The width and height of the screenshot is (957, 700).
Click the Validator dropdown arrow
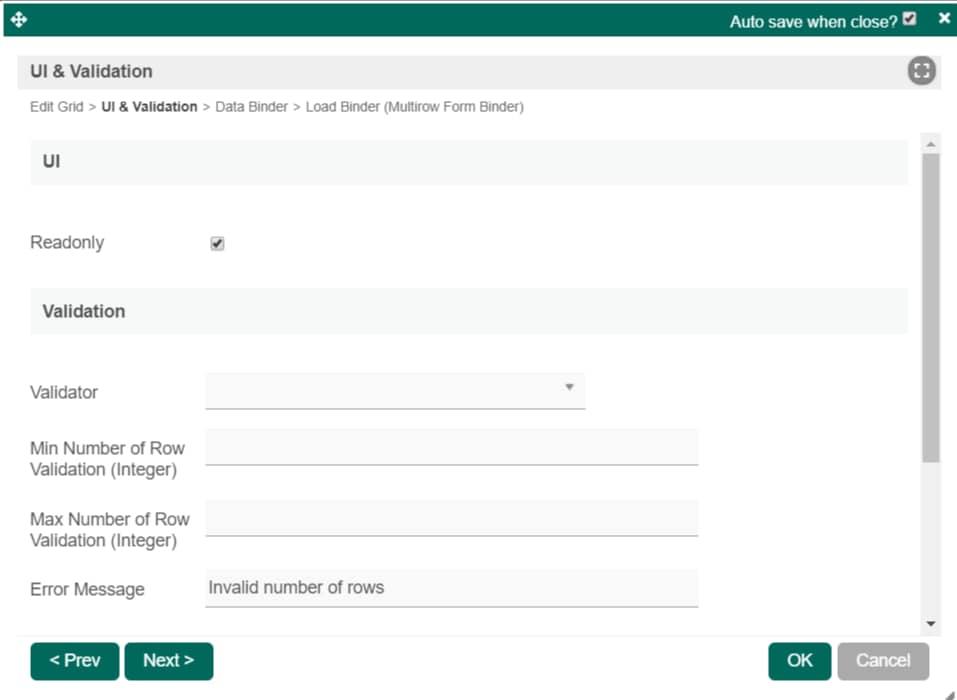point(569,387)
